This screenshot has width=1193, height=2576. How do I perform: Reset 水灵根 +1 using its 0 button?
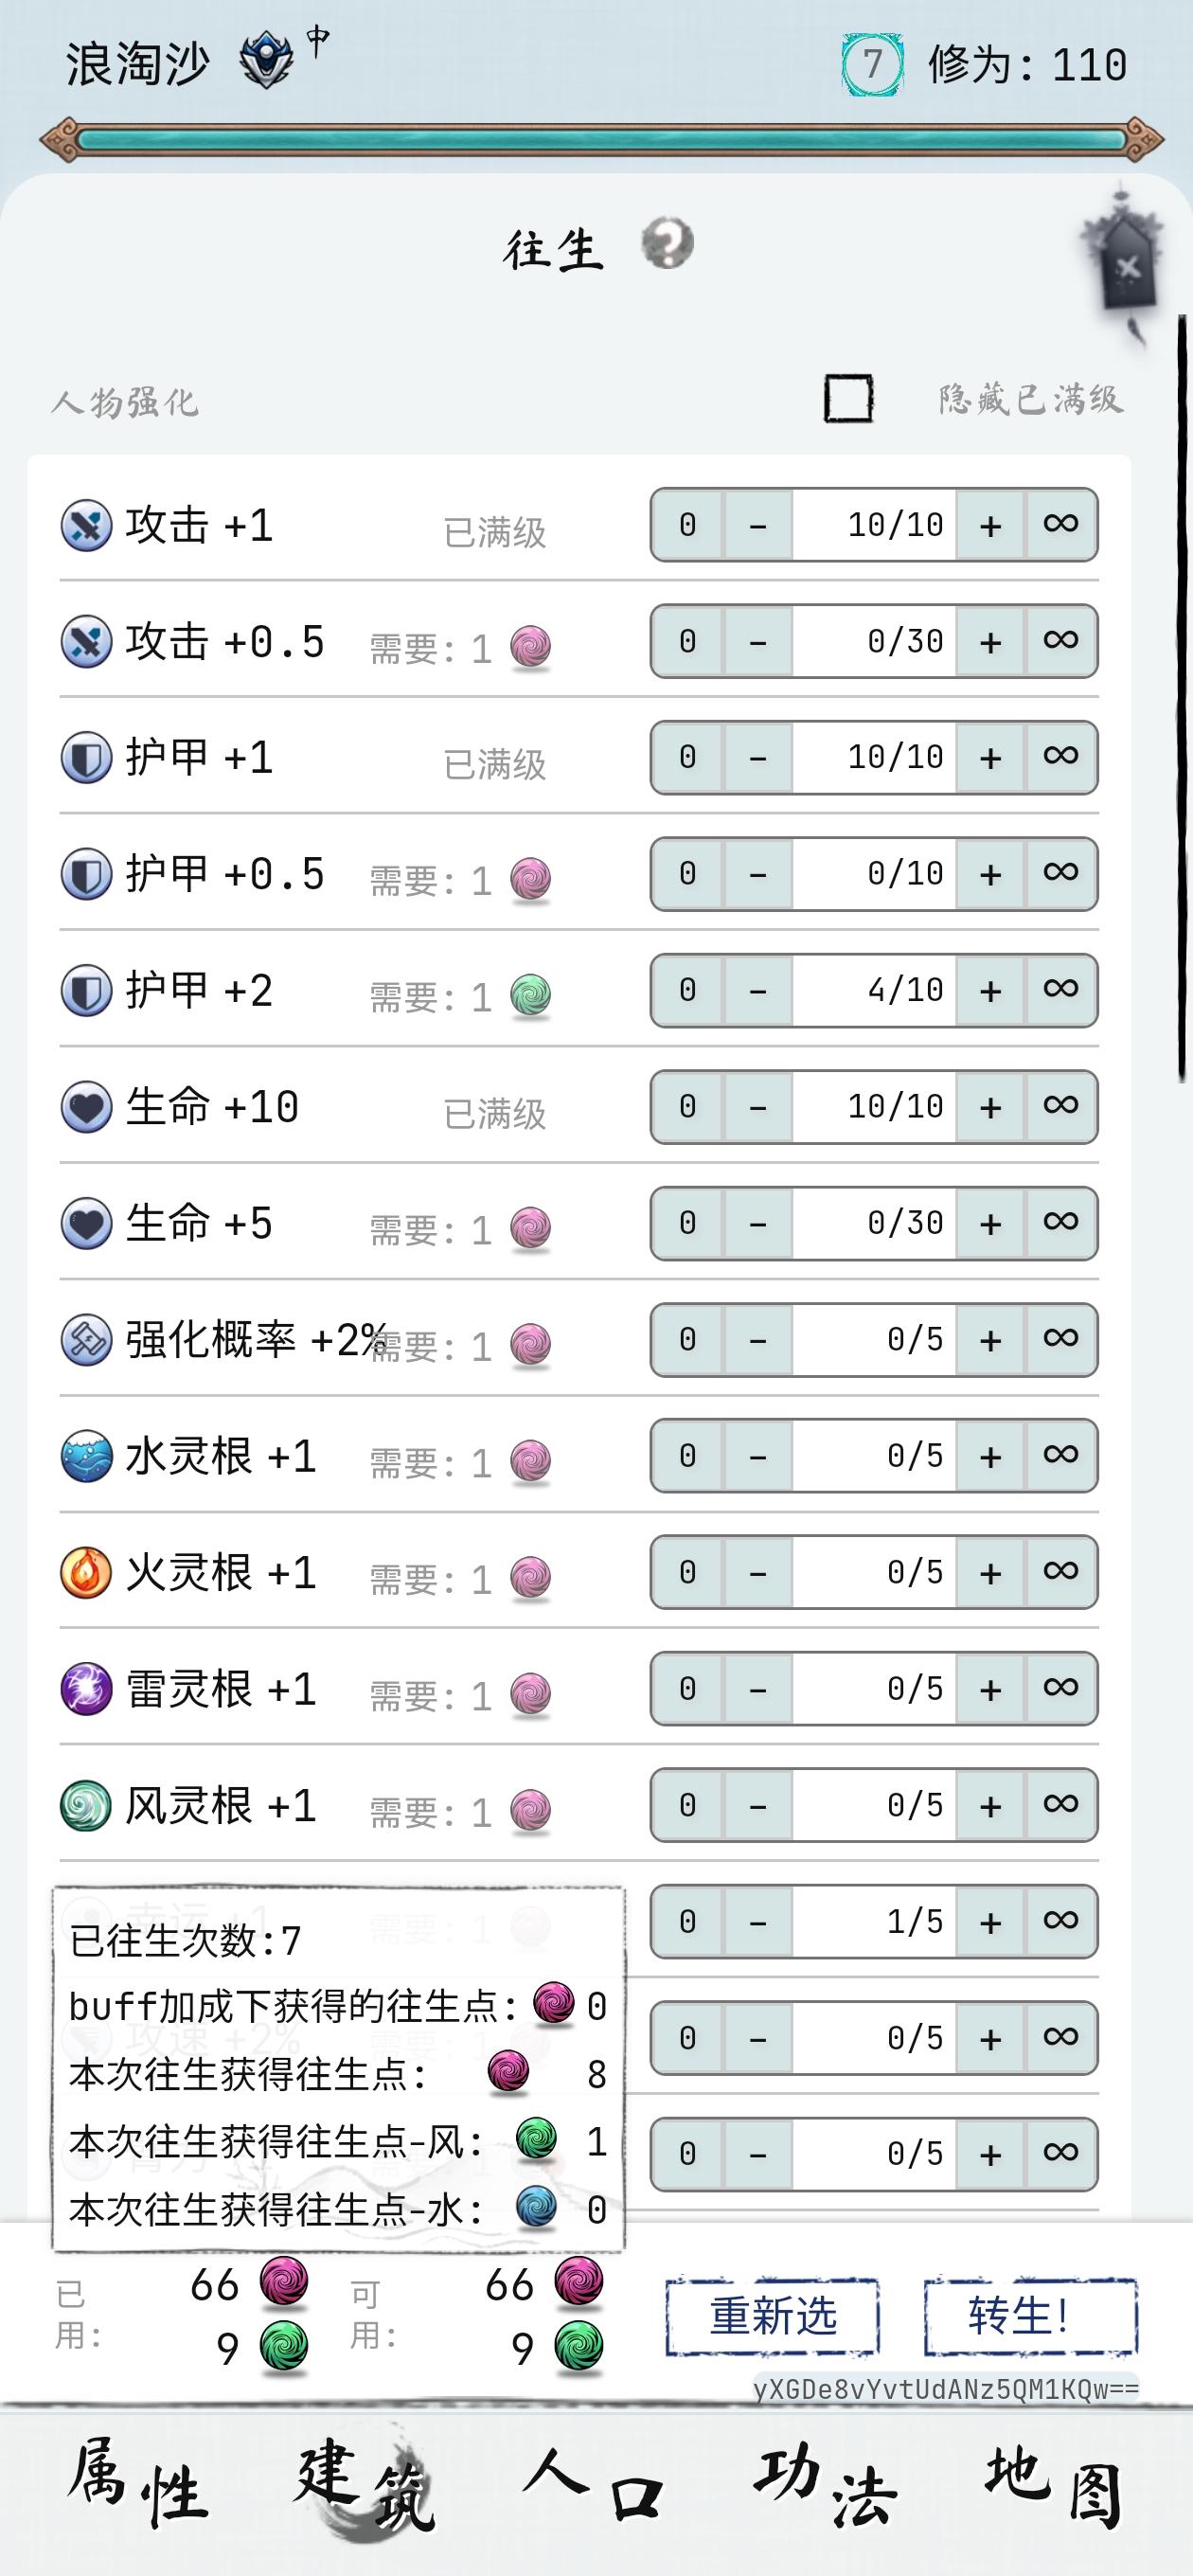click(687, 1455)
